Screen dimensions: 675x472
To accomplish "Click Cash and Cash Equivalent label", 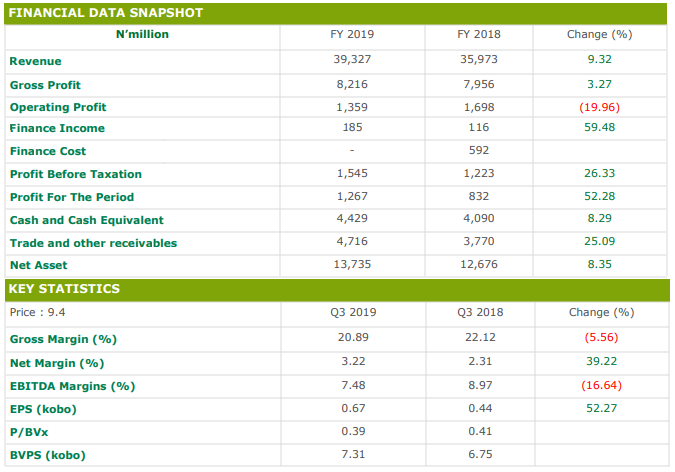I will click(x=87, y=220).
